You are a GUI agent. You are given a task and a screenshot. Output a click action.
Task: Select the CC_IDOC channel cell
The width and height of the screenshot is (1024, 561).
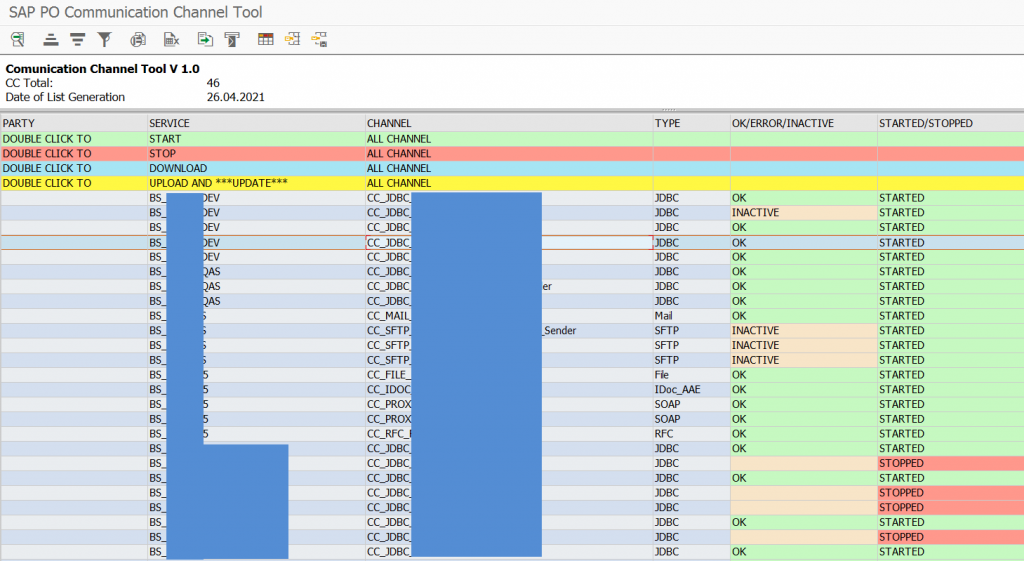point(509,389)
